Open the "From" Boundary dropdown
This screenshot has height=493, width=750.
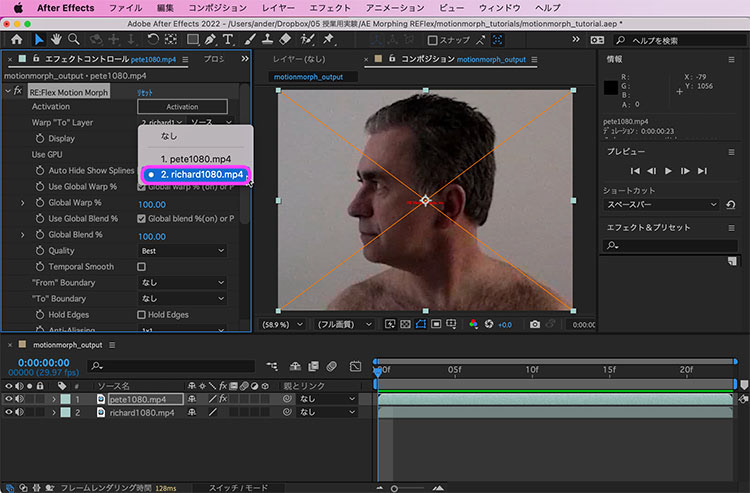(x=182, y=283)
